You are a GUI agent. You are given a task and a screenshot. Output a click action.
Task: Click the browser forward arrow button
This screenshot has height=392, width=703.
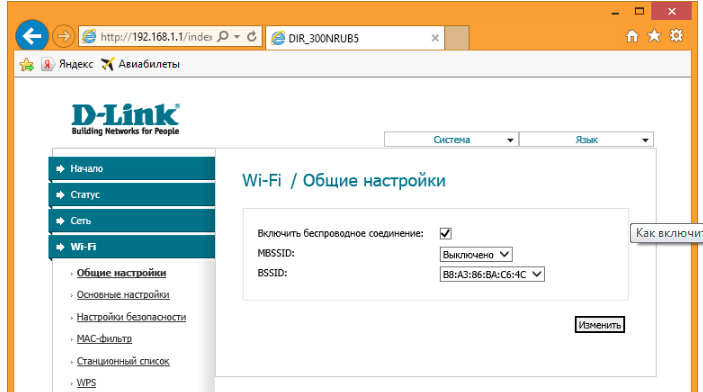click(x=63, y=36)
